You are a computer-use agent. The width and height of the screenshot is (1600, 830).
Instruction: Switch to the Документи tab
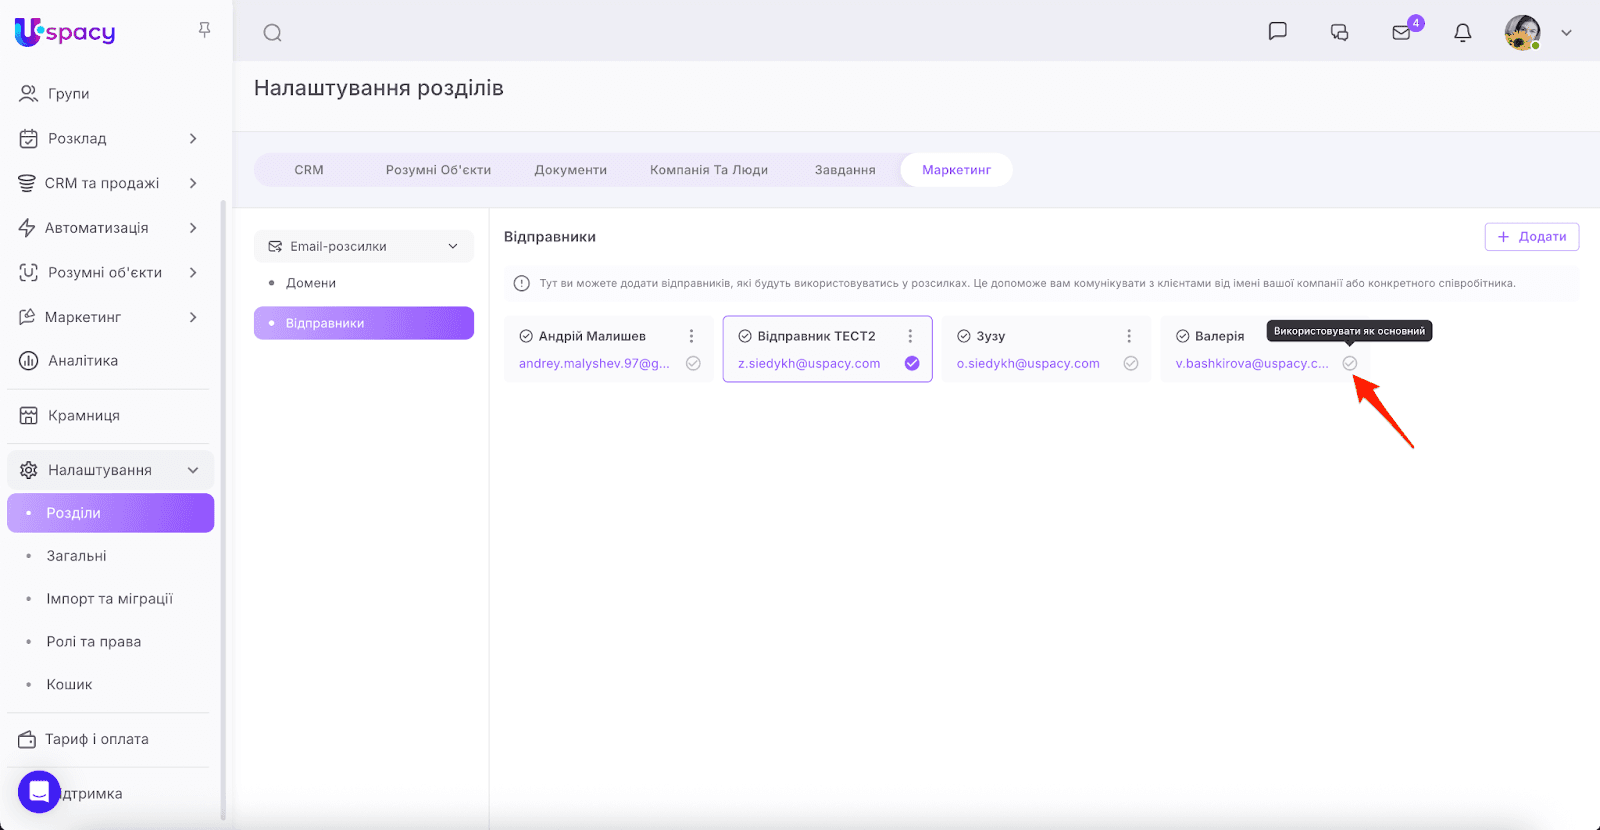(x=570, y=170)
